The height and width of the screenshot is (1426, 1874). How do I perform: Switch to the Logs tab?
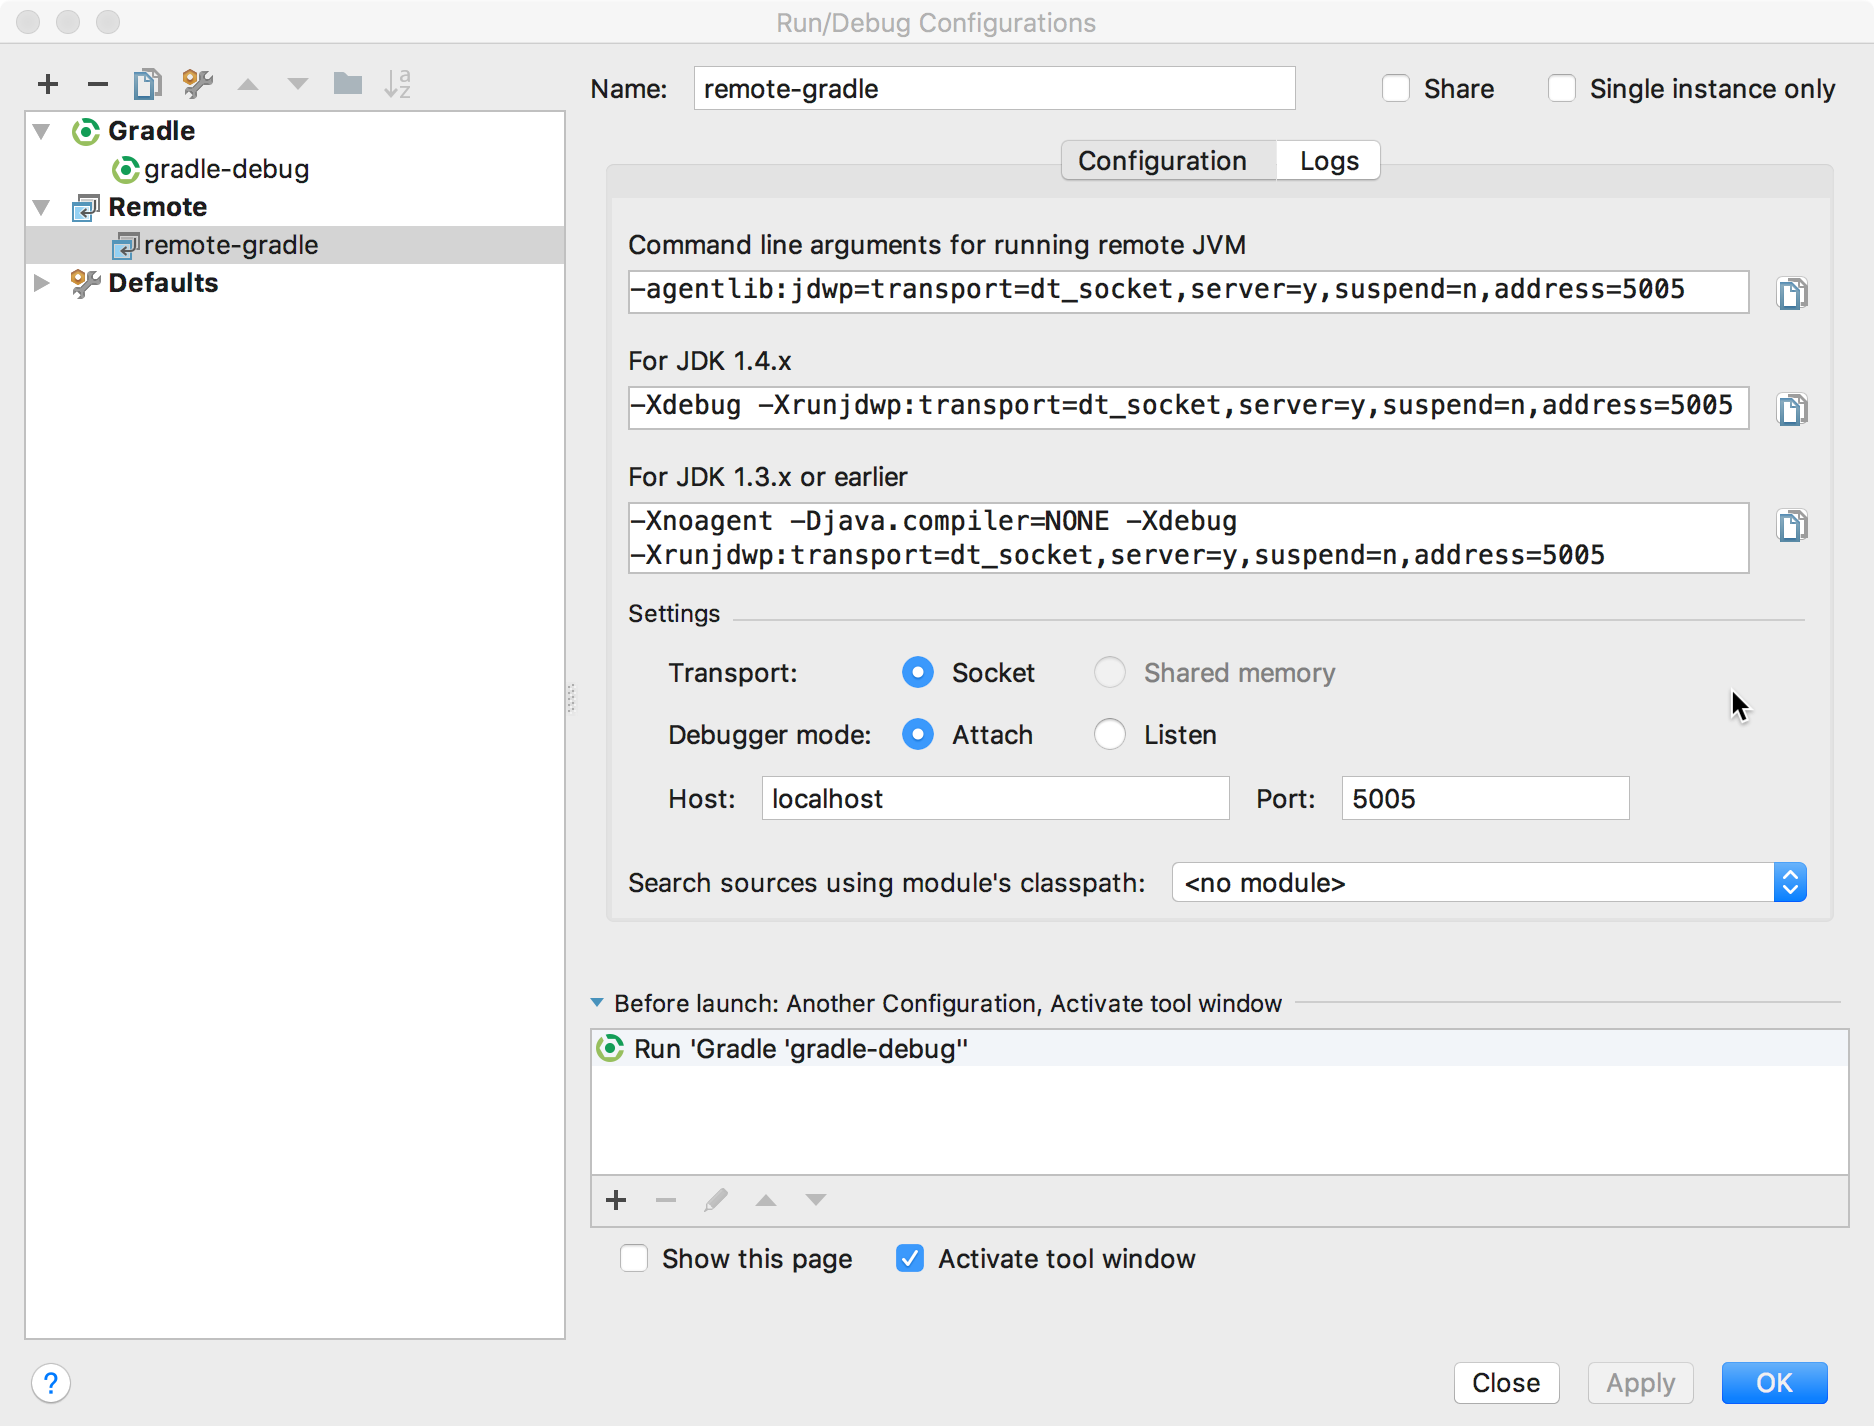pyautogui.click(x=1328, y=160)
